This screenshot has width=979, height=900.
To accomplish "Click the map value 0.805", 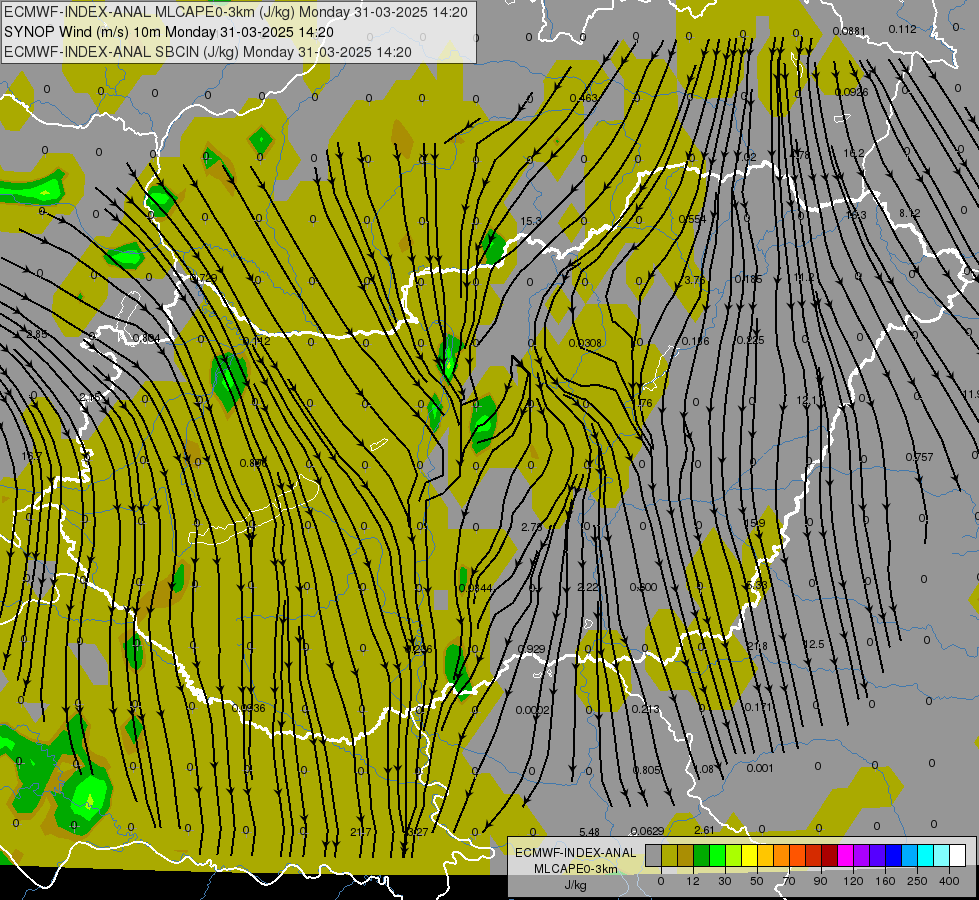I will 647,770.
